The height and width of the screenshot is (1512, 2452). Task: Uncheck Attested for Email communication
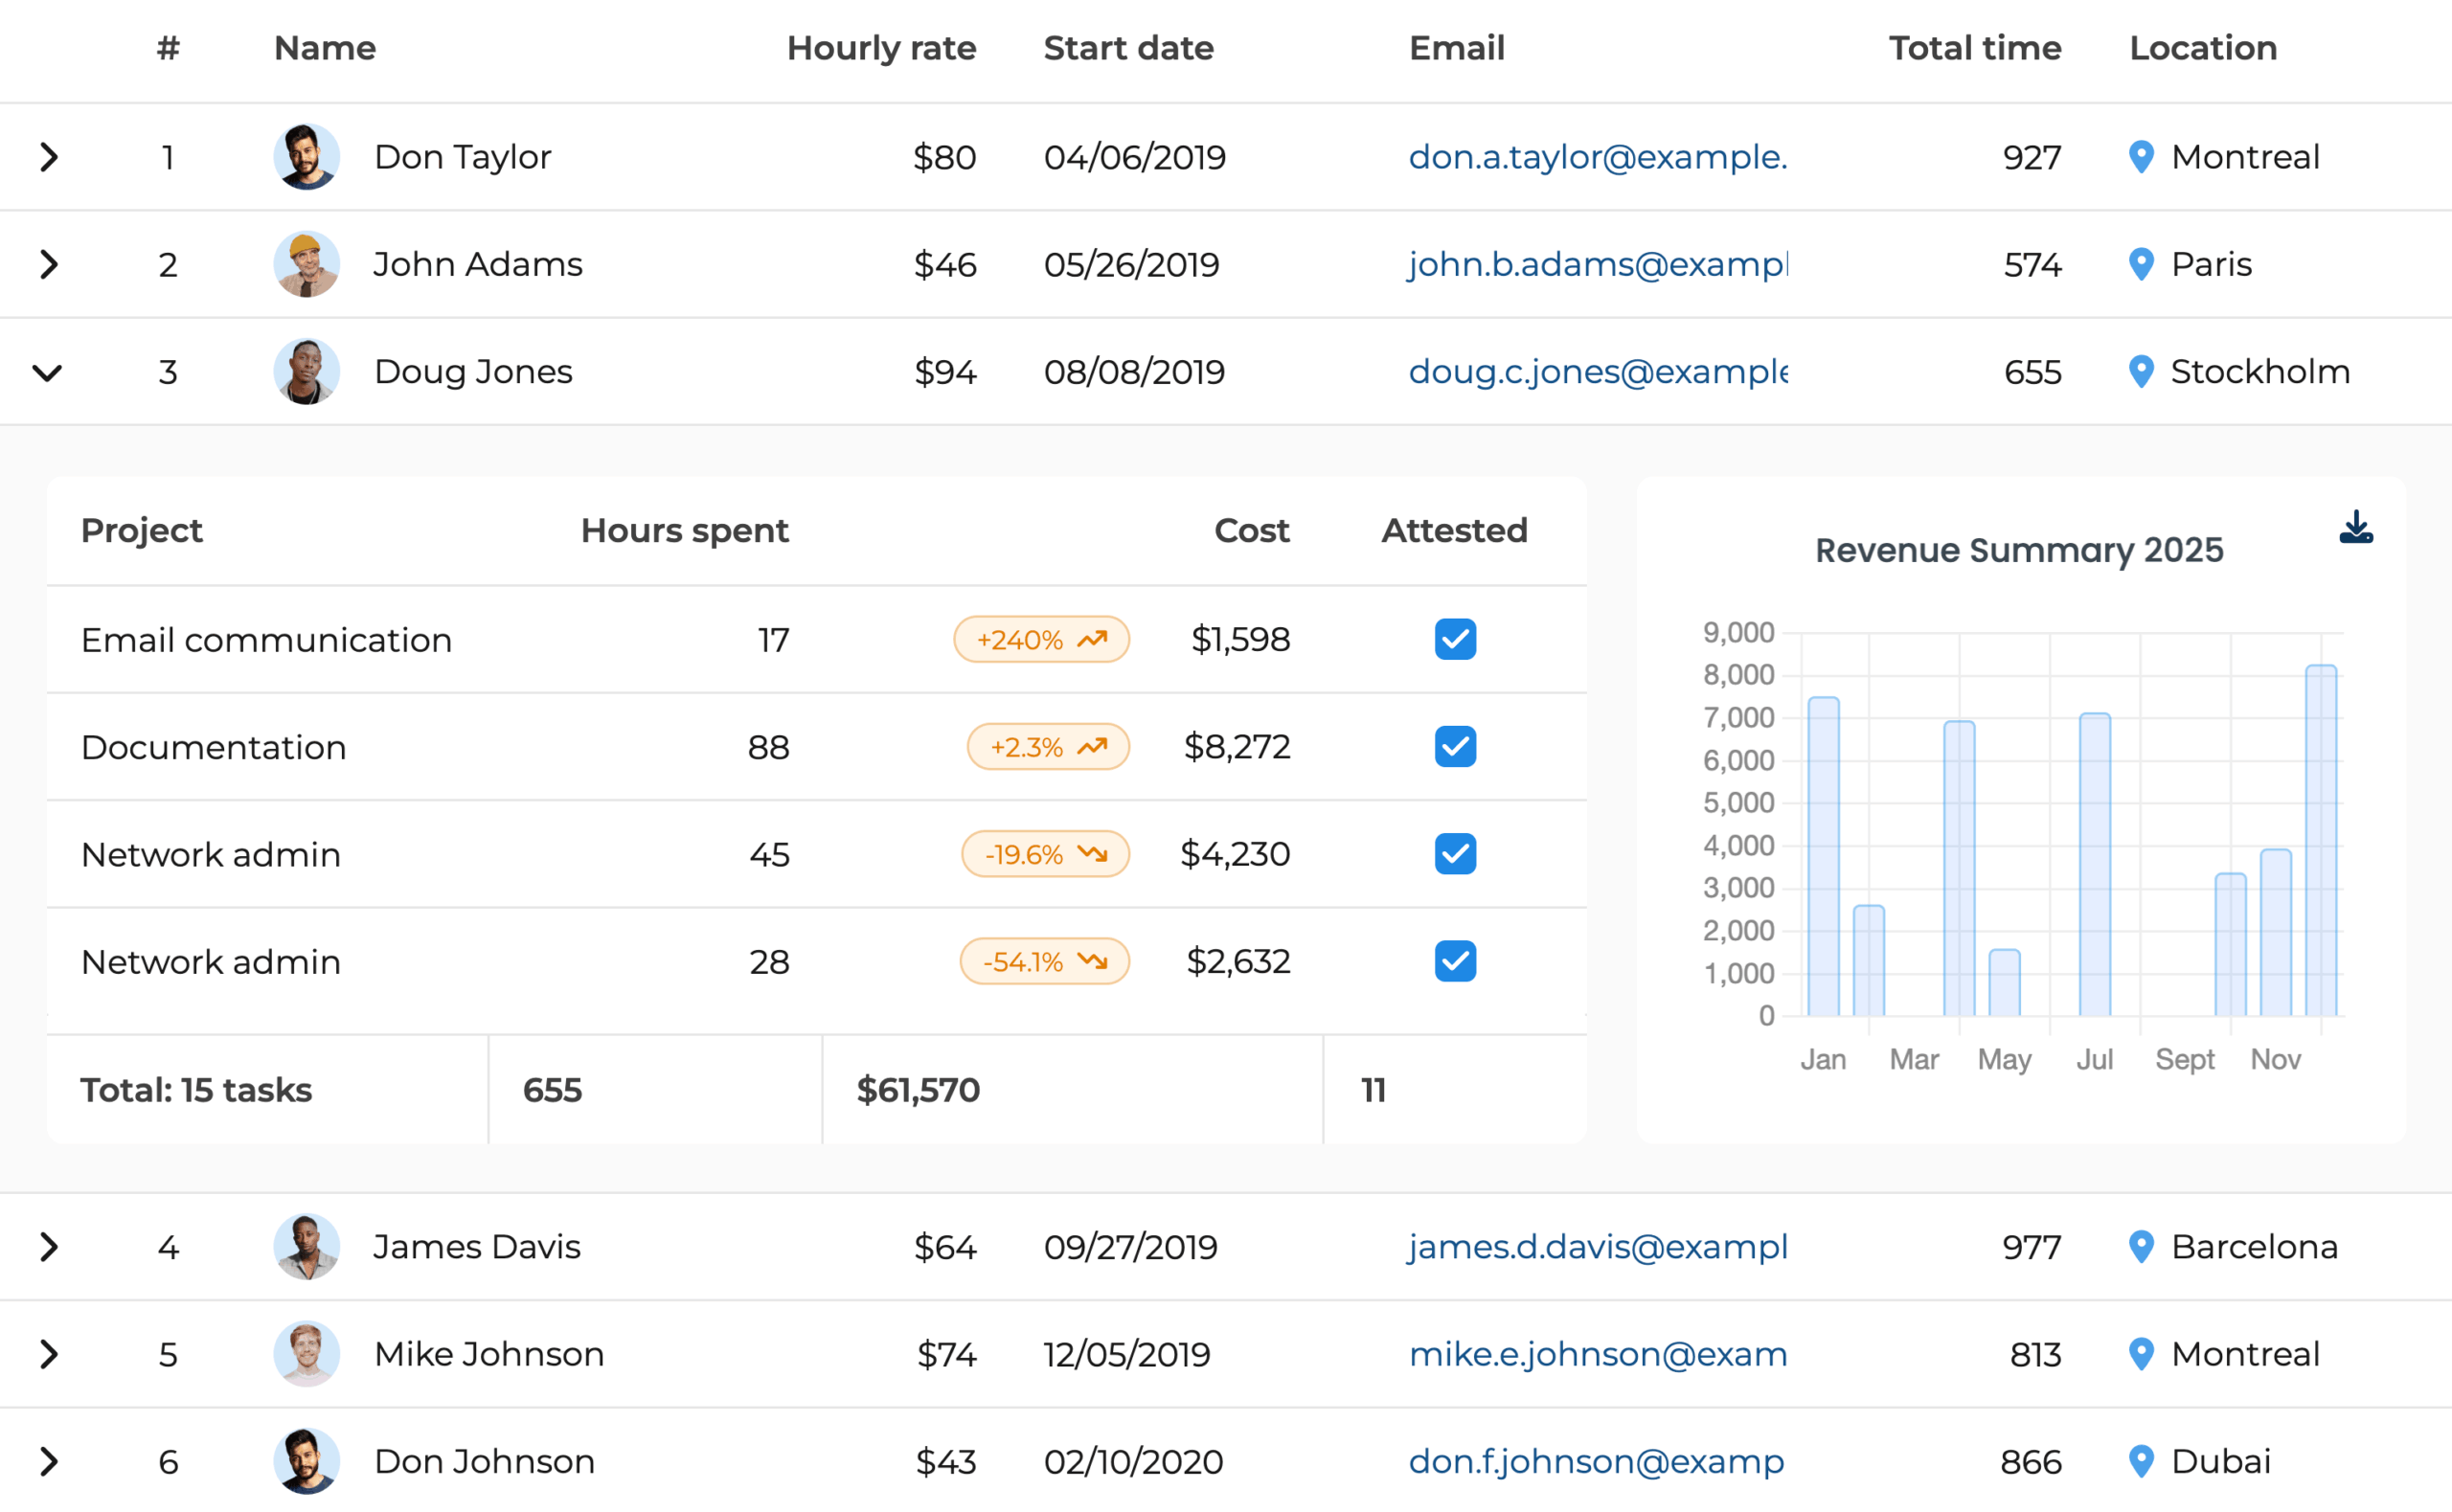coord(1455,639)
